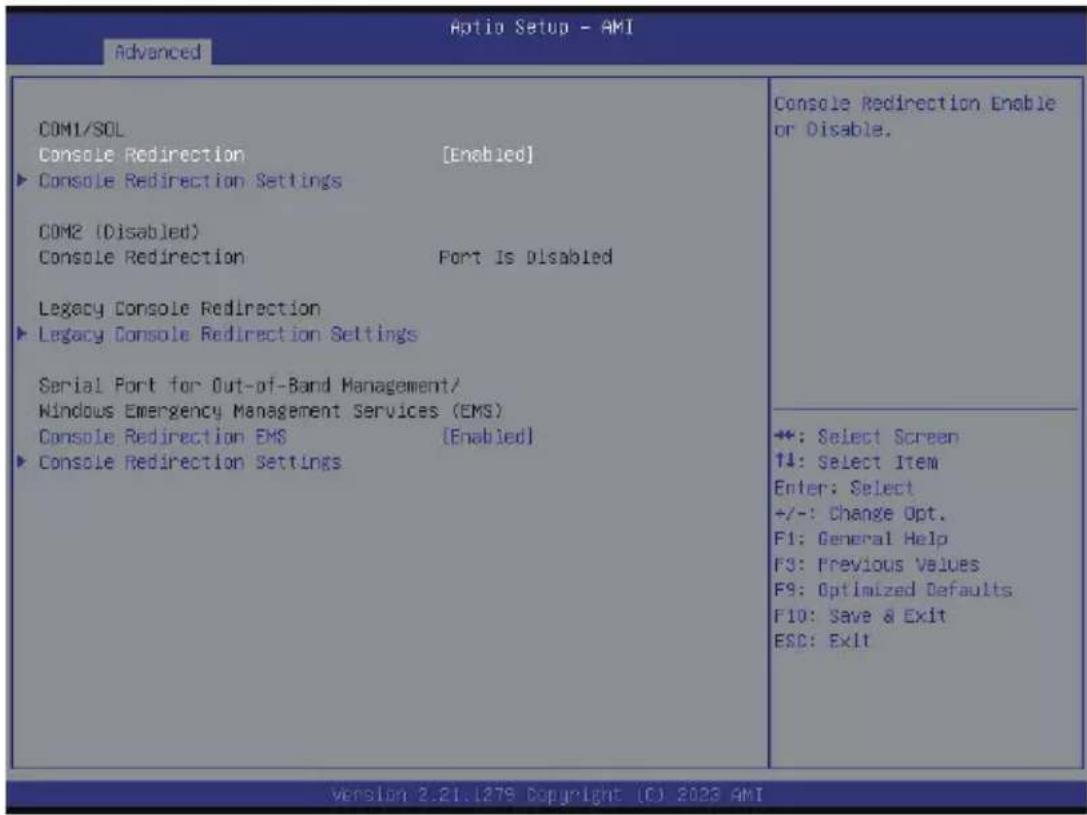
Task: Open Legacy Console Redirection Settings submenu
Action: click(x=228, y=335)
